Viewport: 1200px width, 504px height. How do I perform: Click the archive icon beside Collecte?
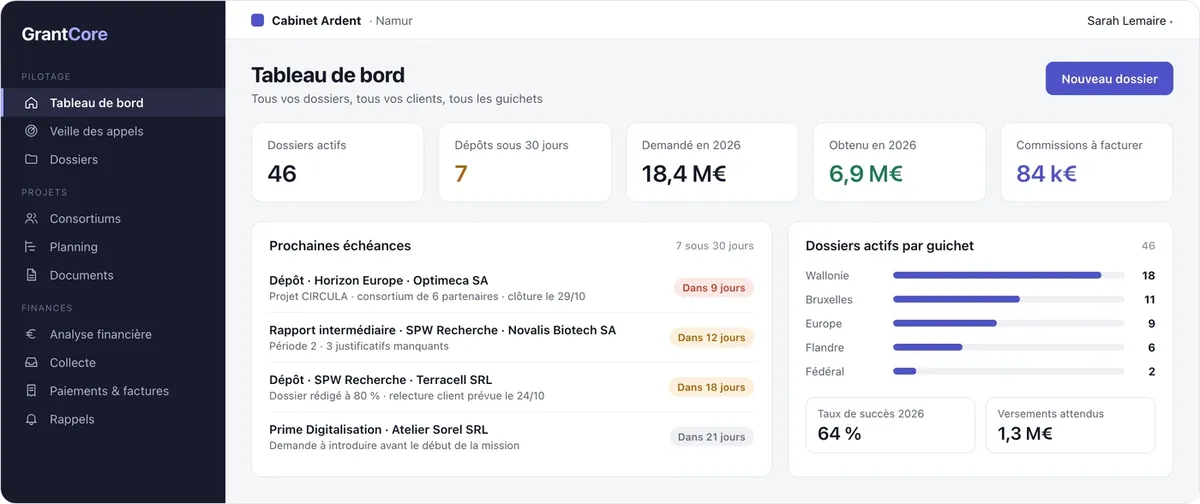(x=31, y=362)
